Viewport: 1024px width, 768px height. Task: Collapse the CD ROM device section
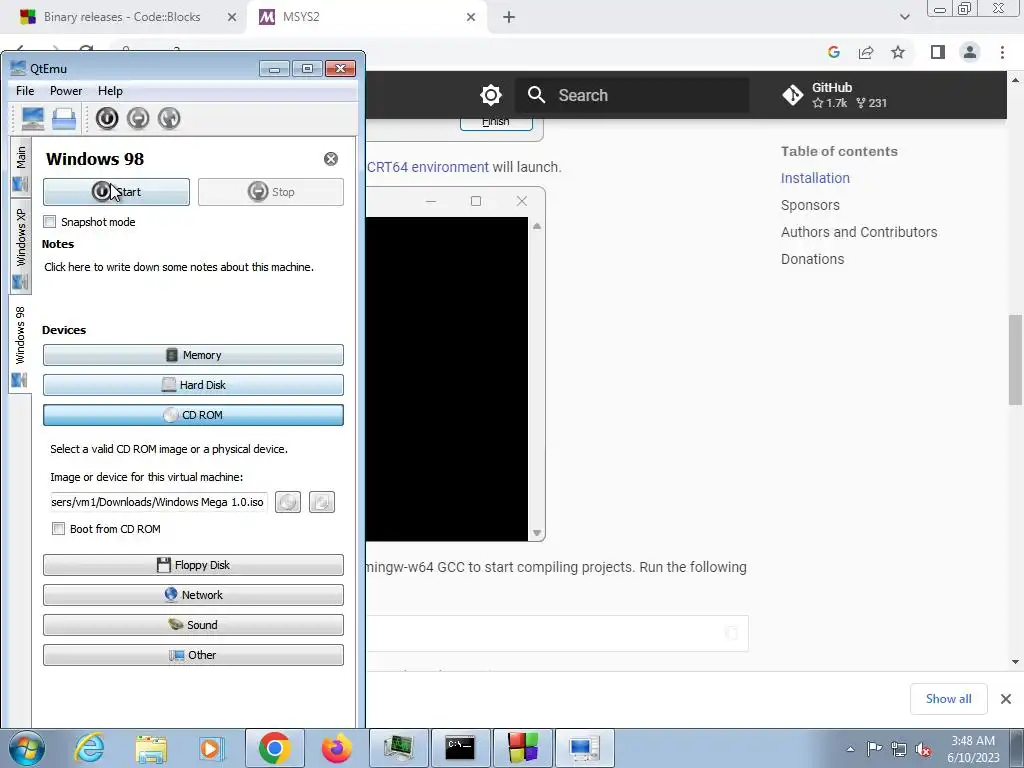click(x=193, y=415)
